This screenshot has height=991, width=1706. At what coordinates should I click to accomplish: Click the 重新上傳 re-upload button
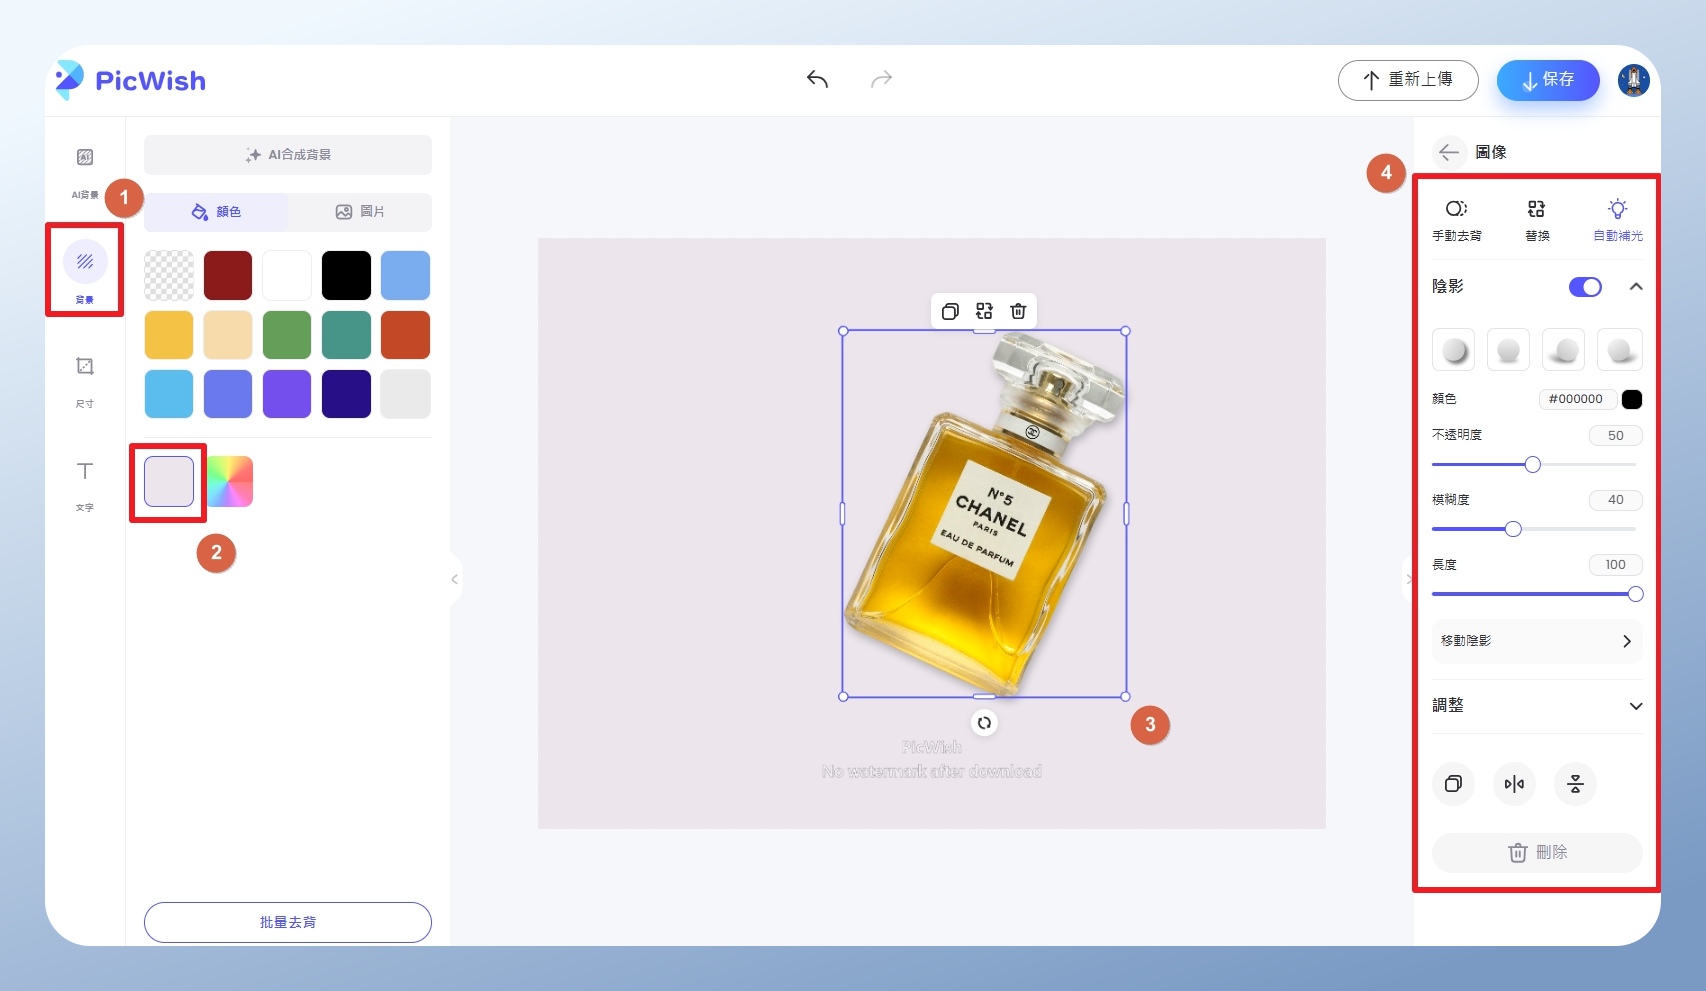click(x=1408, y=80)
